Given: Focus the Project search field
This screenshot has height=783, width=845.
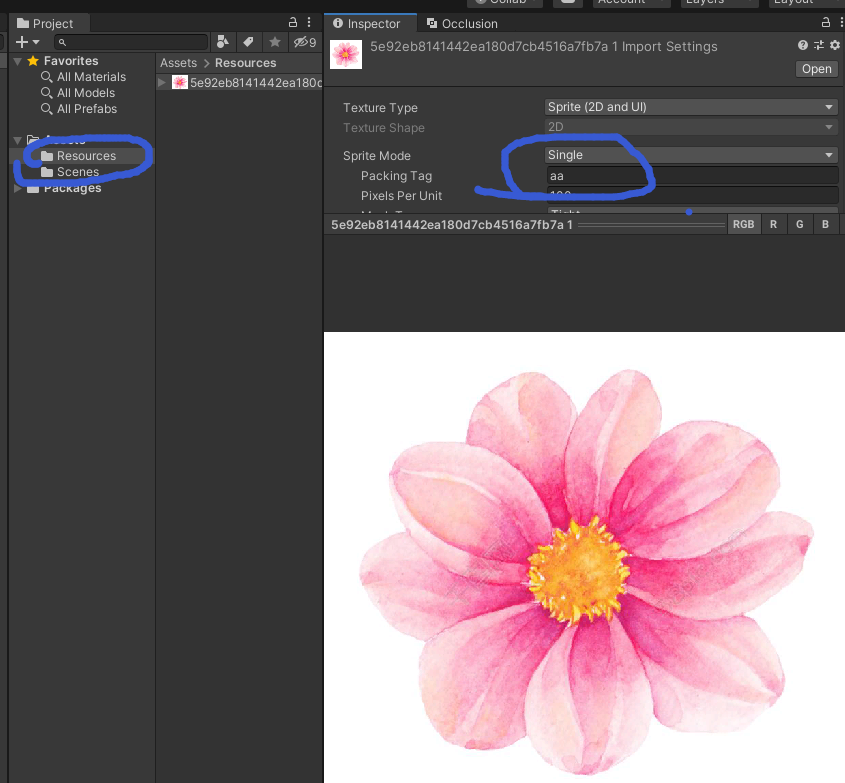Looking at the screenshot, I should [131, 42].
